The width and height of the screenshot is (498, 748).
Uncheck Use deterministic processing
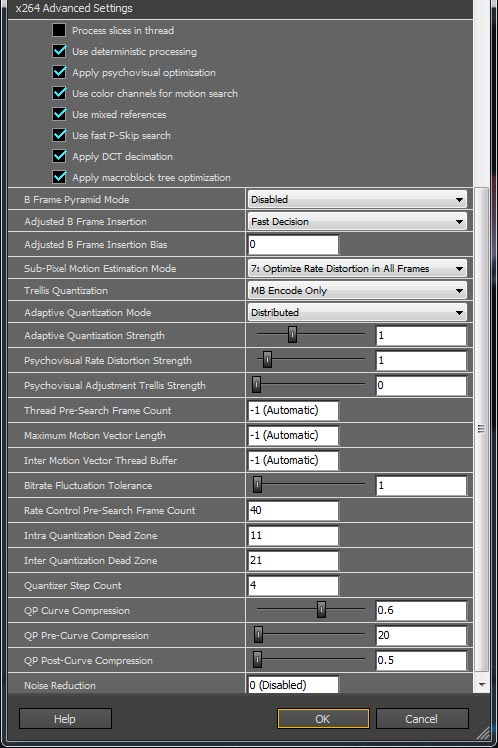pyautogui.click(x=59, y=51)
